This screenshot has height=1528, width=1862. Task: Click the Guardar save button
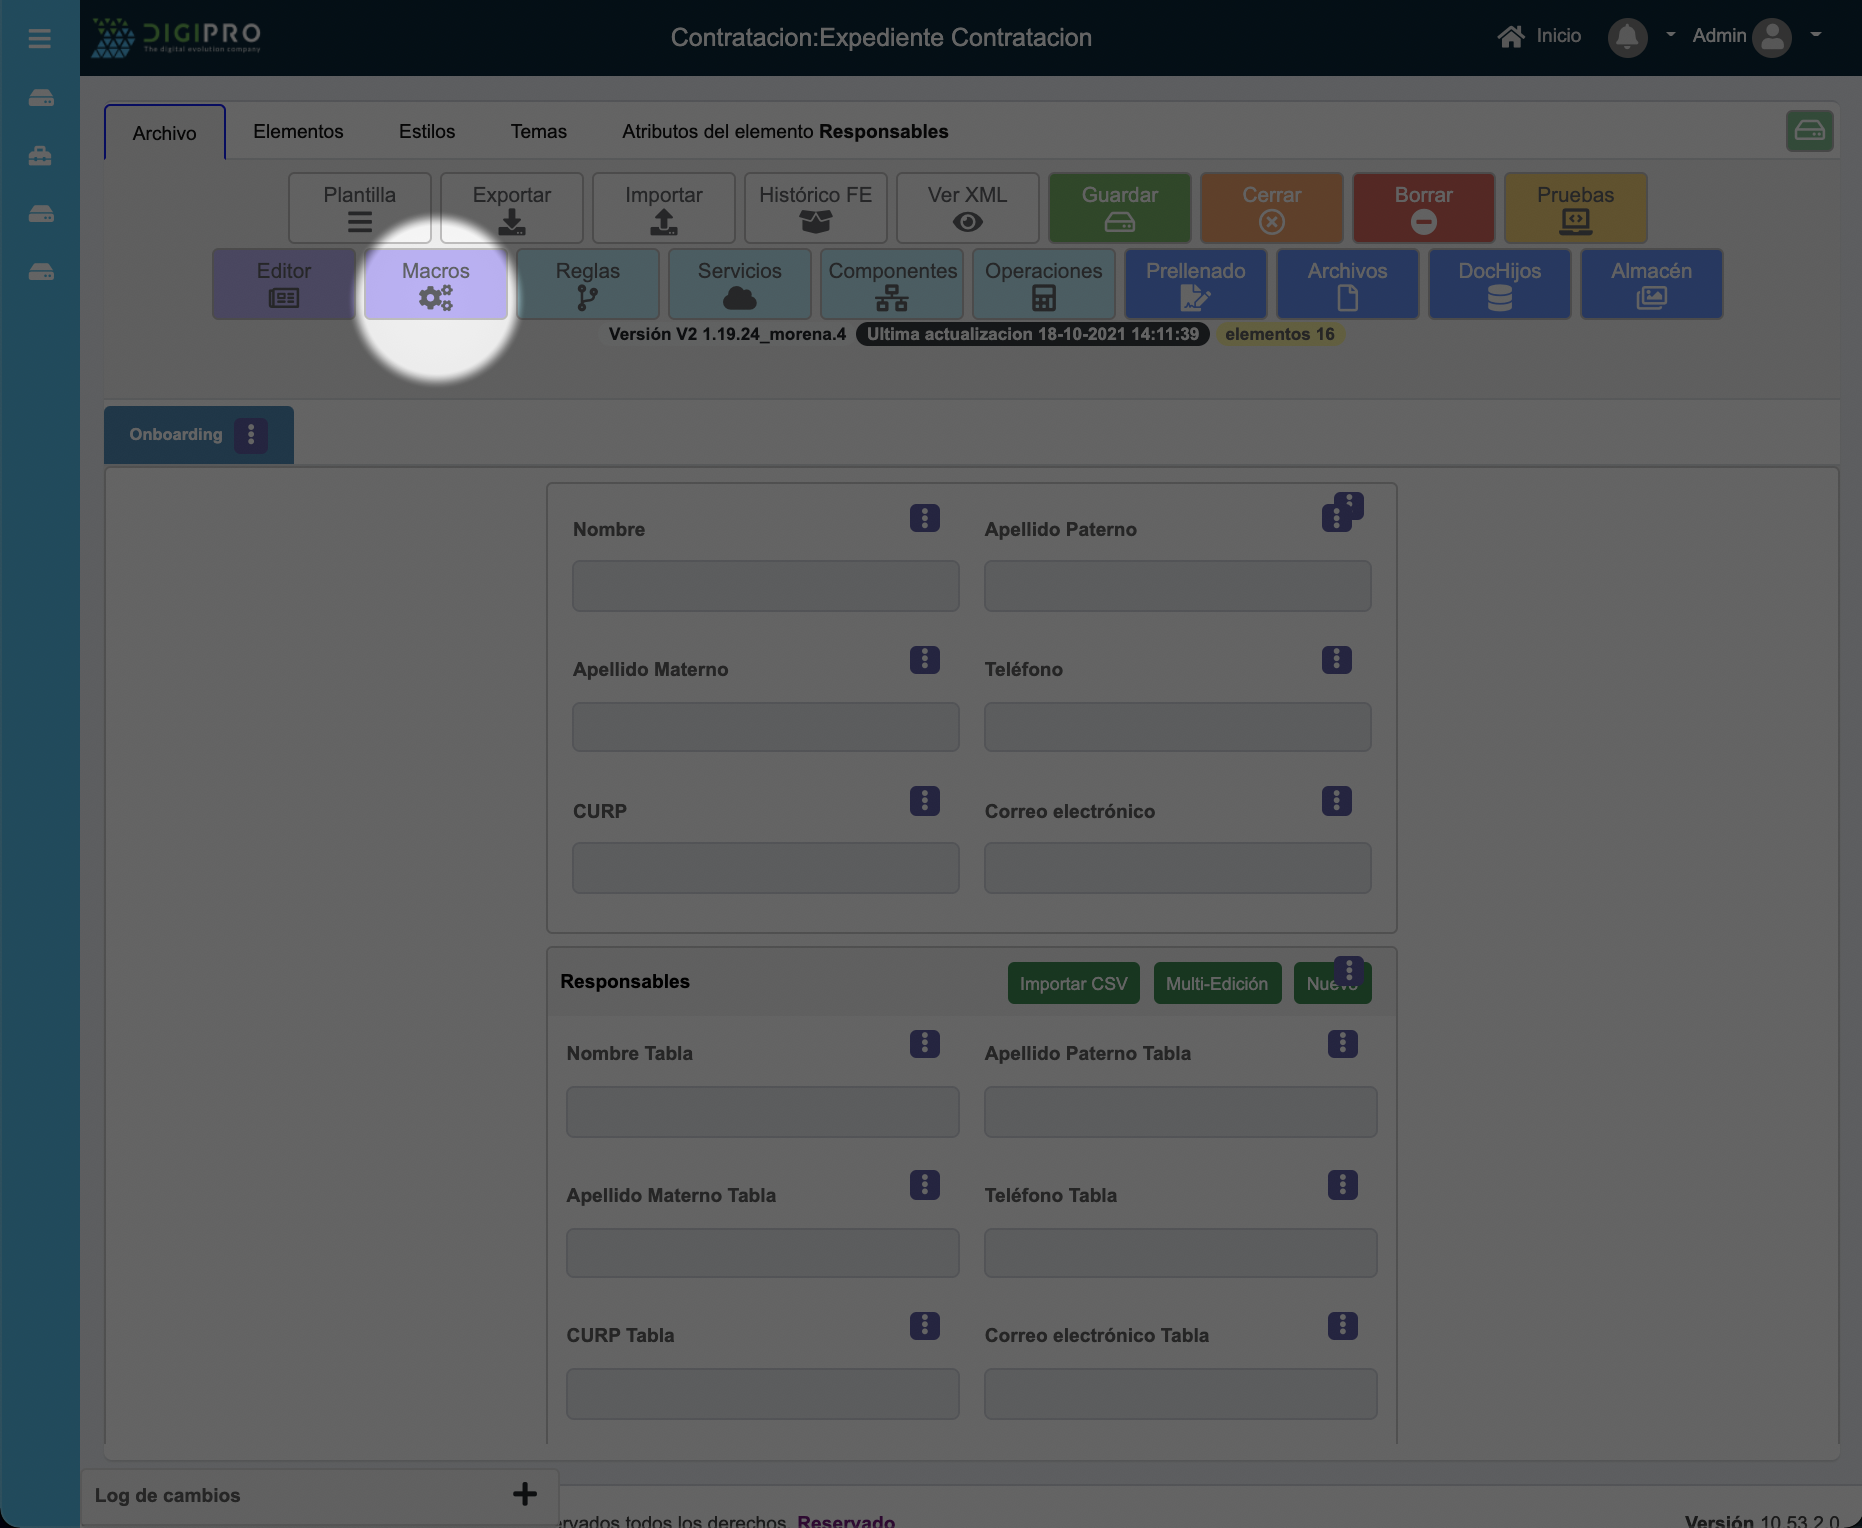[x=1119, y=208]
